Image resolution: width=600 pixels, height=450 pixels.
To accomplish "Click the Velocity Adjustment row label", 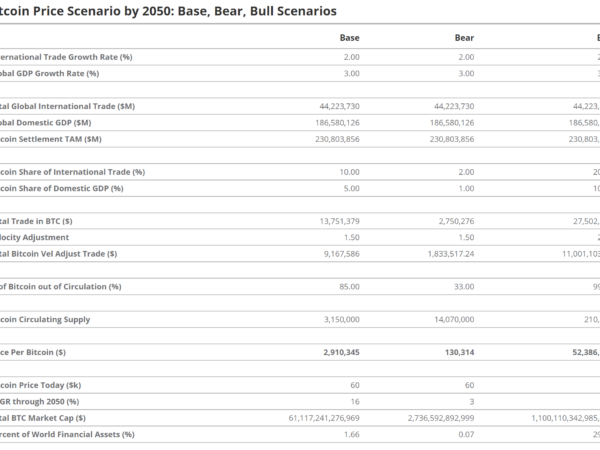I will click(x=35, y=237).
